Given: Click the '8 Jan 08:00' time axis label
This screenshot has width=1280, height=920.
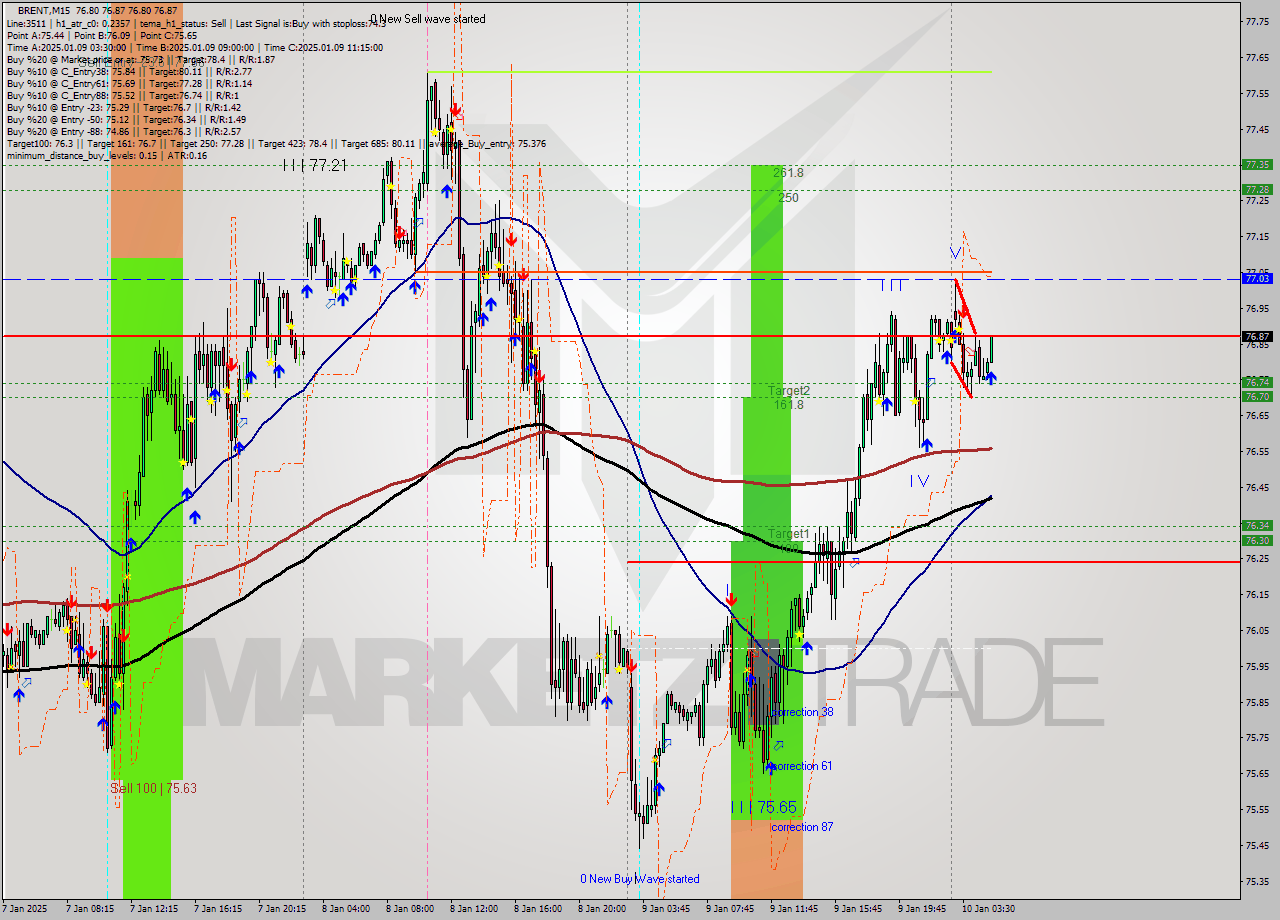Looking at the screenshot, I should click(x=410, y=909).
